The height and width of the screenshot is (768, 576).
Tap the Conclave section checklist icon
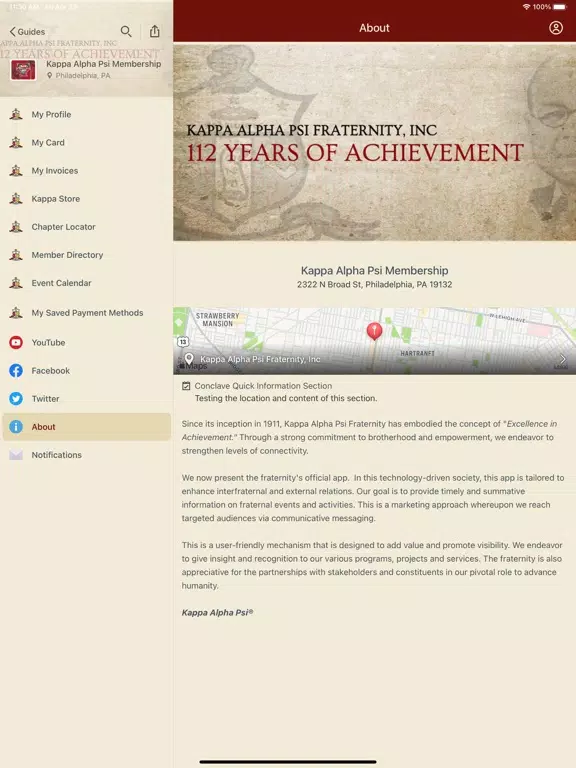[186, 386]
